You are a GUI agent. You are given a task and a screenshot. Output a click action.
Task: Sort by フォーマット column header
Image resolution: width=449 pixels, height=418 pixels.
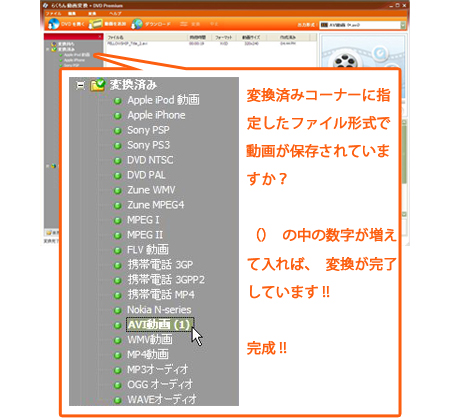tap(223, 37)
